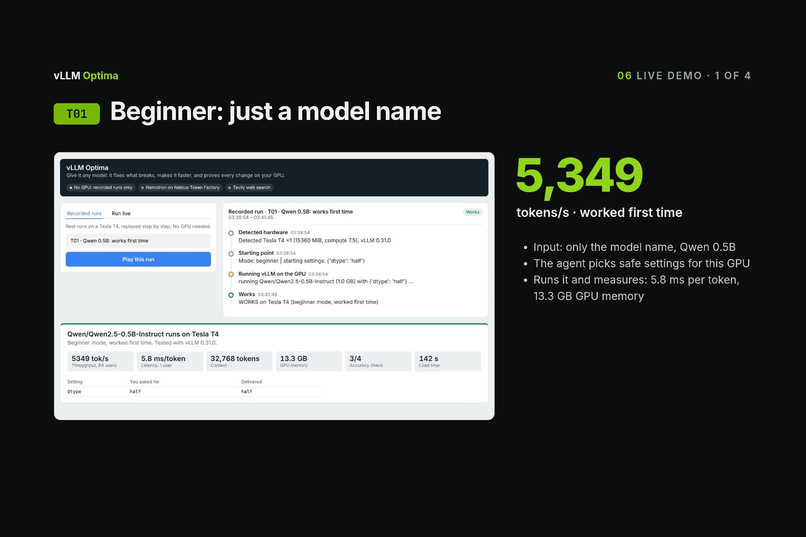The width and height of the screenshot is (806, 537).
Task: Click the Setting column header
Action: click(x=75, y=382)
